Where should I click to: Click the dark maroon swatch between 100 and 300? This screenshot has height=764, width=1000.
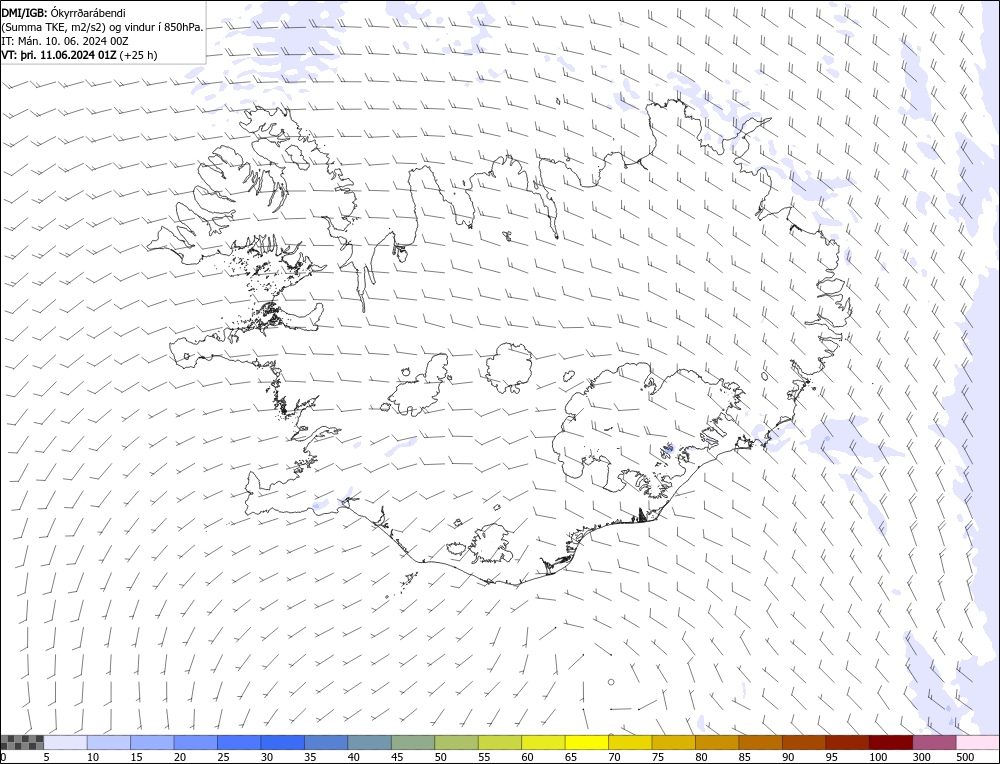click(891, 742)
